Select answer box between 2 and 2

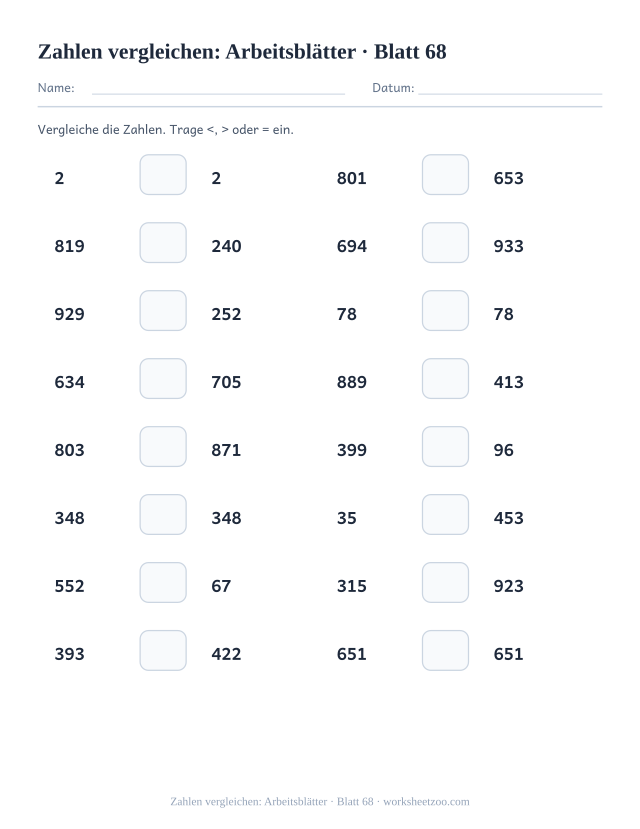click(x=163, y=174)
